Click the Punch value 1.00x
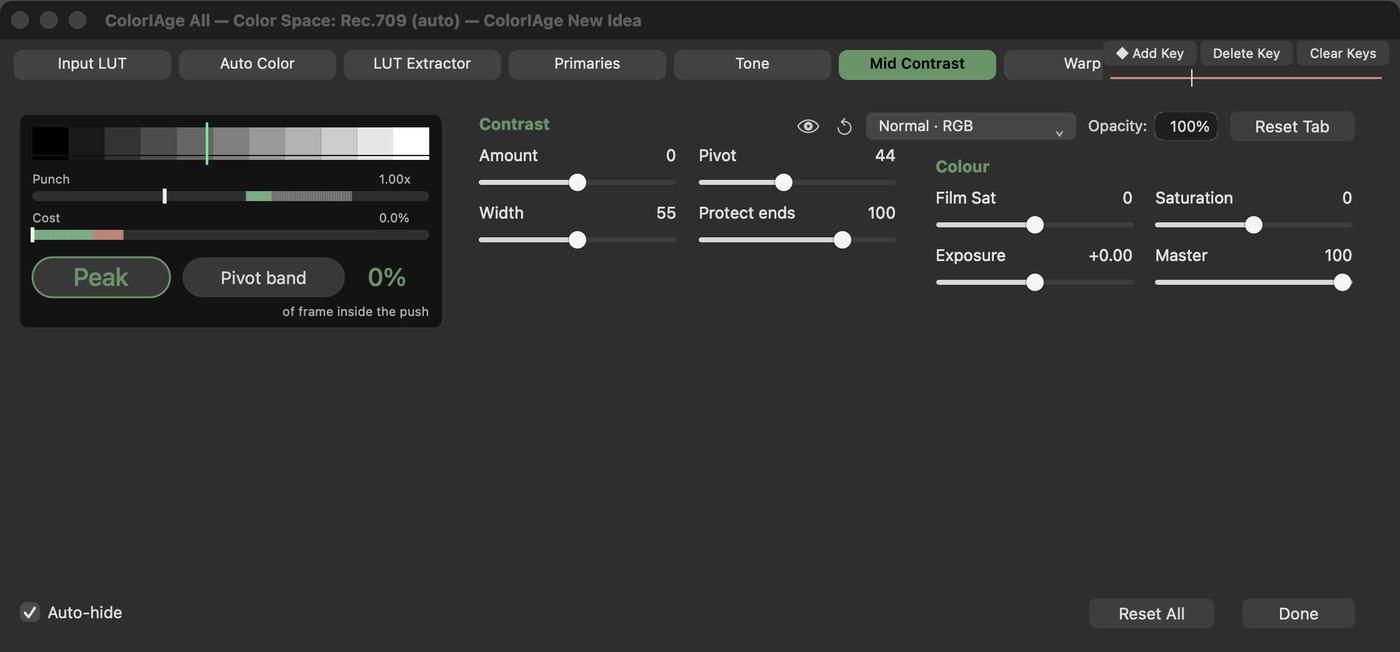 [x=394, y=179]
